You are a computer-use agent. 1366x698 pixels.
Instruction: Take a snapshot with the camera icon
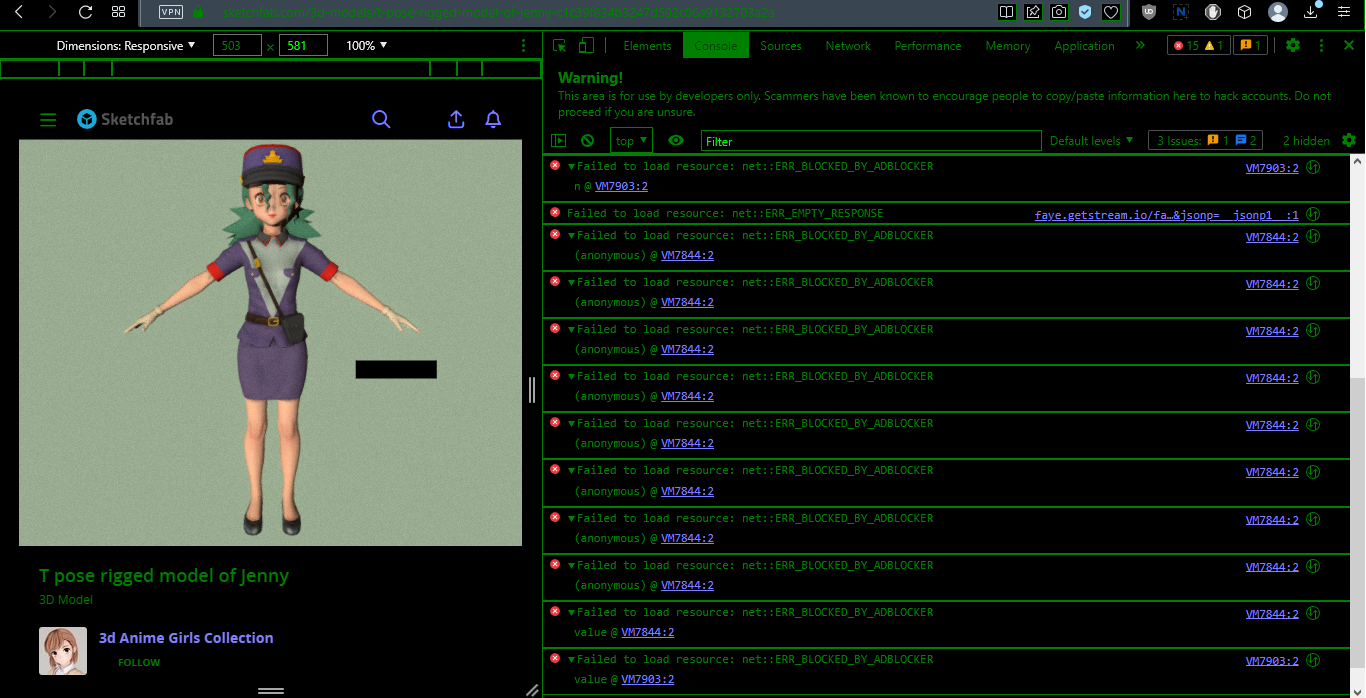[1059, 12]
